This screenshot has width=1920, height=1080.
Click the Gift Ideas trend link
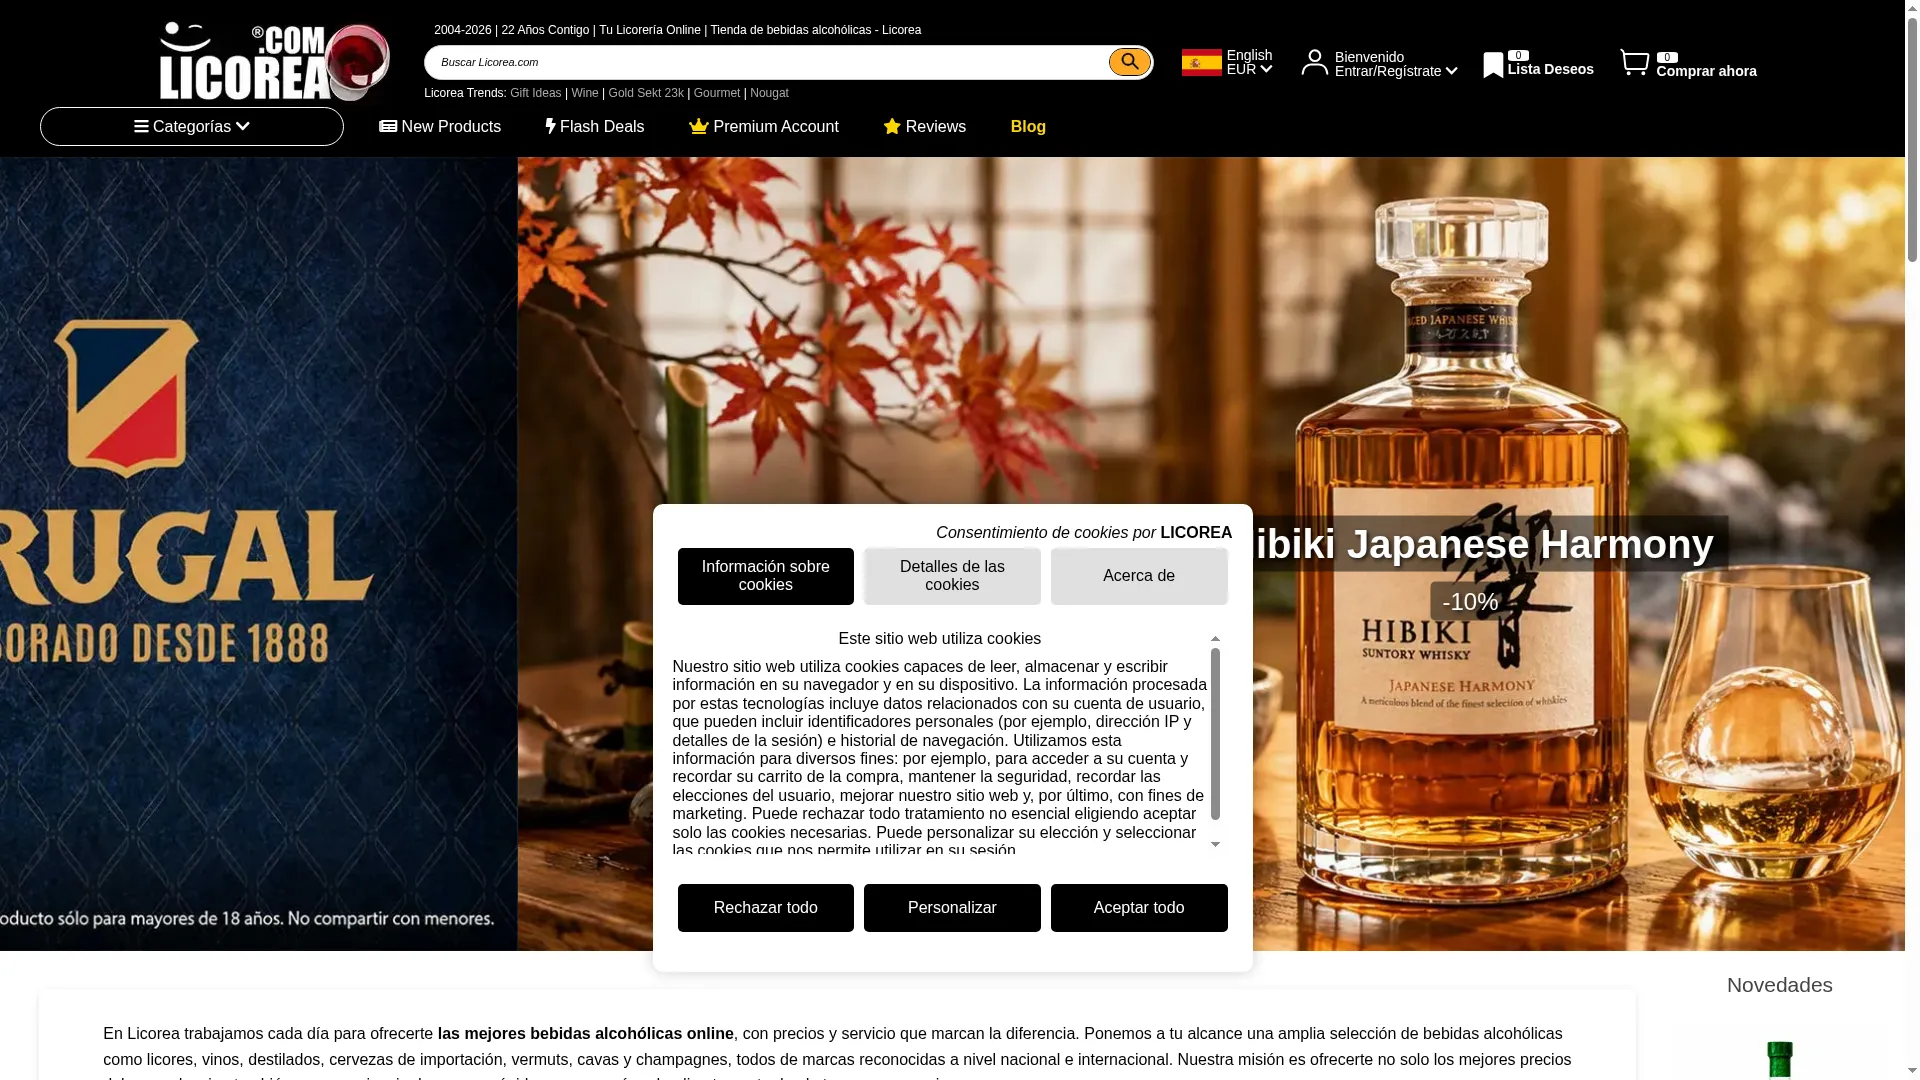(535, 93)
